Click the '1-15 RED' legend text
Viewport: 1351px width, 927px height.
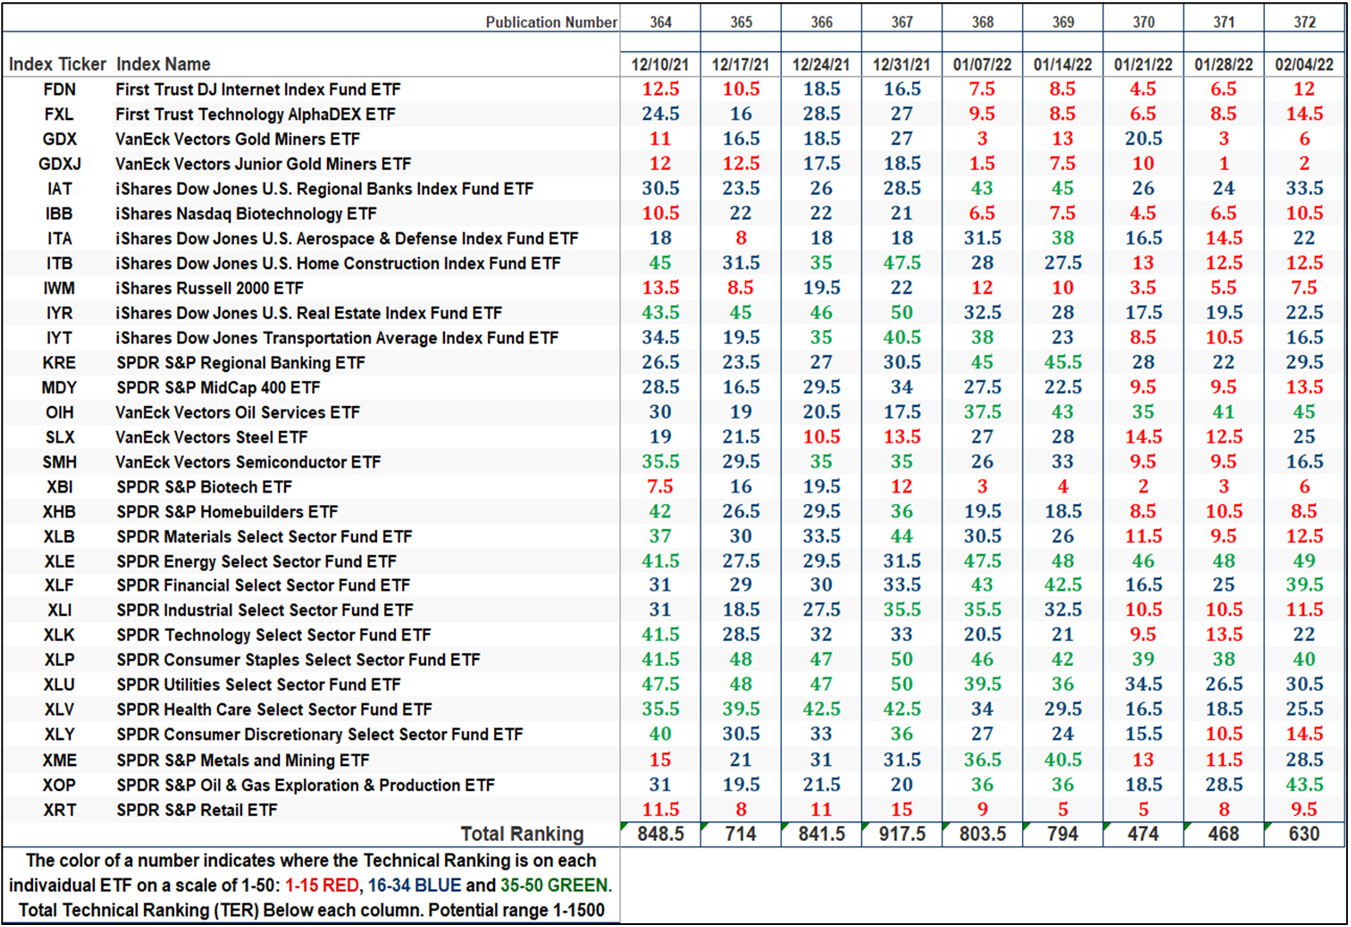pos(321,886)
